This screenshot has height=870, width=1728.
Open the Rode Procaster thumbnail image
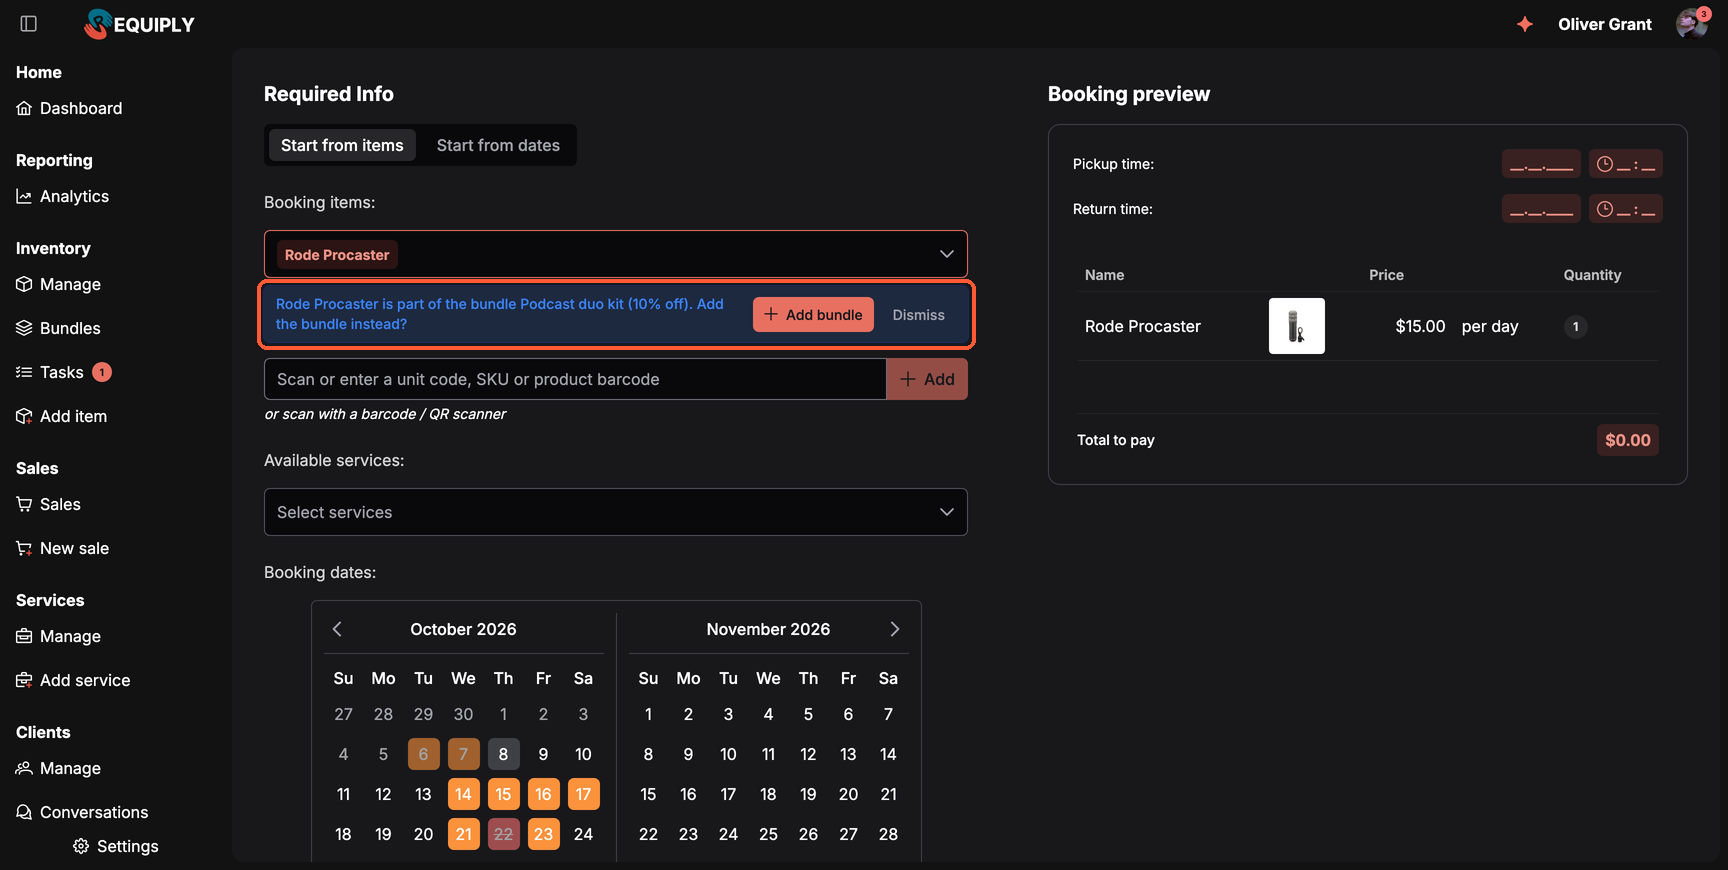point(1297,326)
